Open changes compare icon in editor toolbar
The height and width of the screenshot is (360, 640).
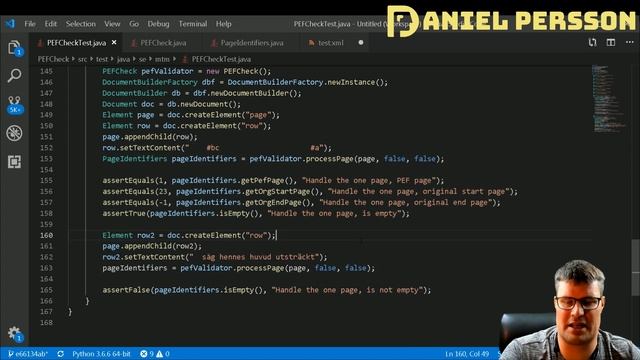pyautogui.click(x=592, y=42)
